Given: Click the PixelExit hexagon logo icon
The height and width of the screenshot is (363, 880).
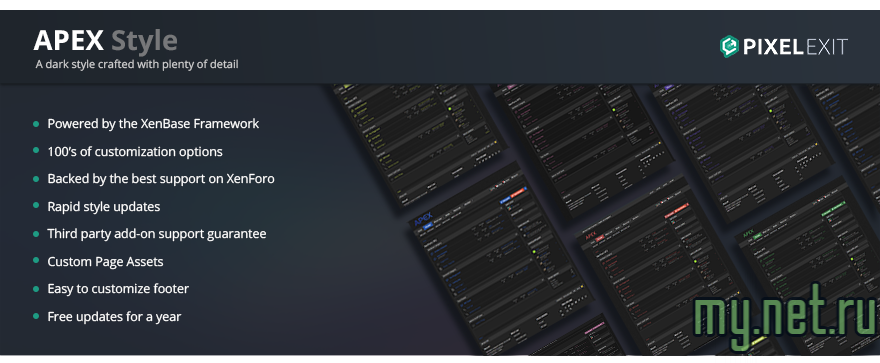Looking at the screenshot, I should [729, 47].
